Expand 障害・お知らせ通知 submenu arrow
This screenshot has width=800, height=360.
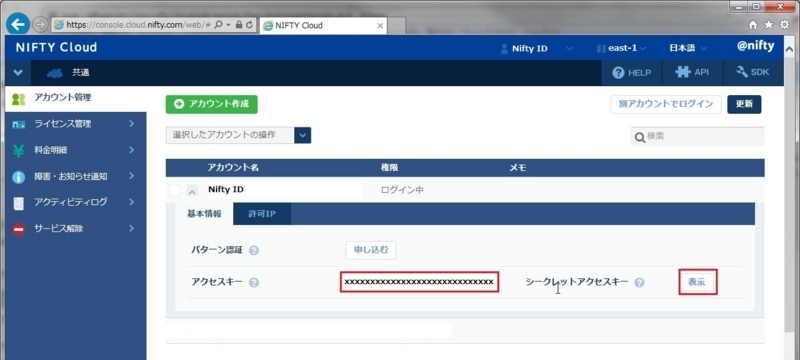pos(131,176)
